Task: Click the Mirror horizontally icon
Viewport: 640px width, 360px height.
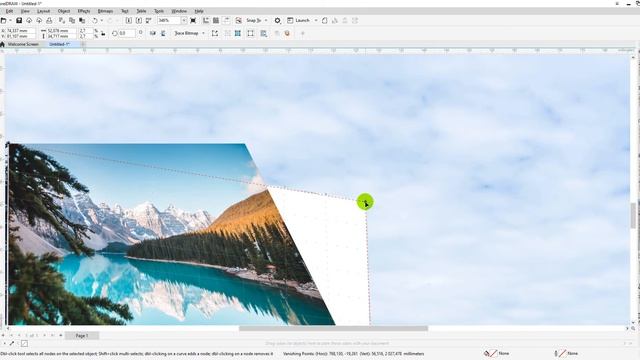Action: click(x=153, y=33)
